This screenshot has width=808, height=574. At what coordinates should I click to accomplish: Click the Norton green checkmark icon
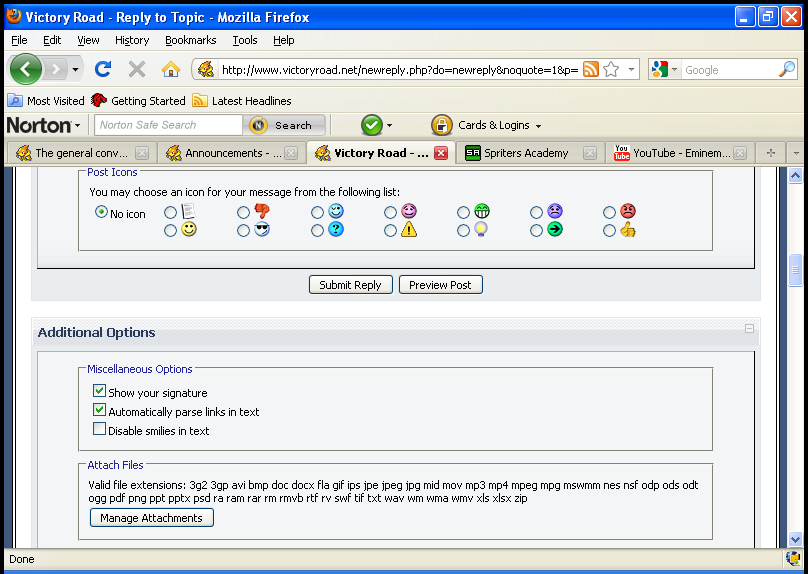(x=371, y=125)
